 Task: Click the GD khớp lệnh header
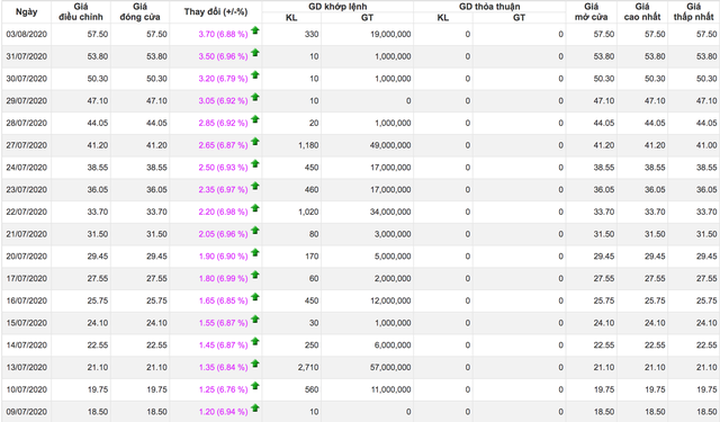point(337,6)
